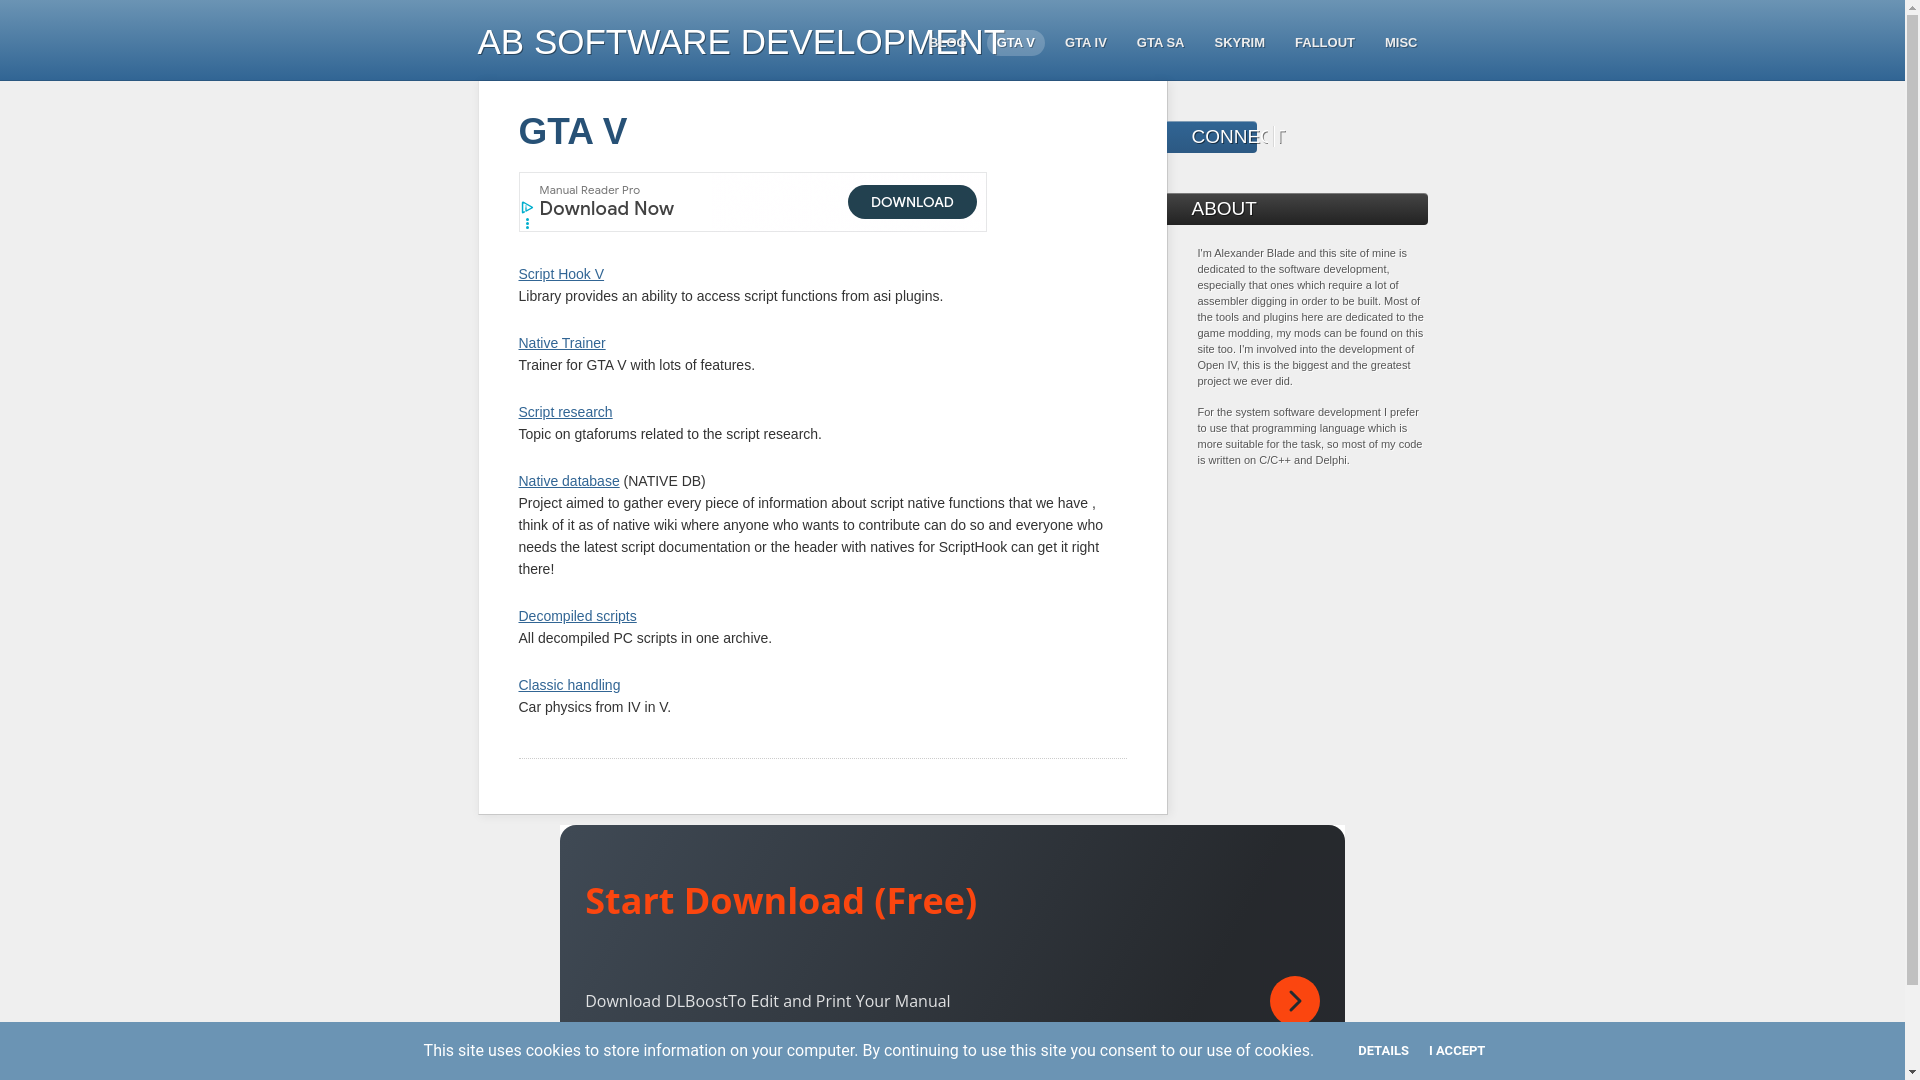Click 'Trainer for GTA V with lots of features.' text
This screenshot has width=1920, height=1080.
coord(636,365)
